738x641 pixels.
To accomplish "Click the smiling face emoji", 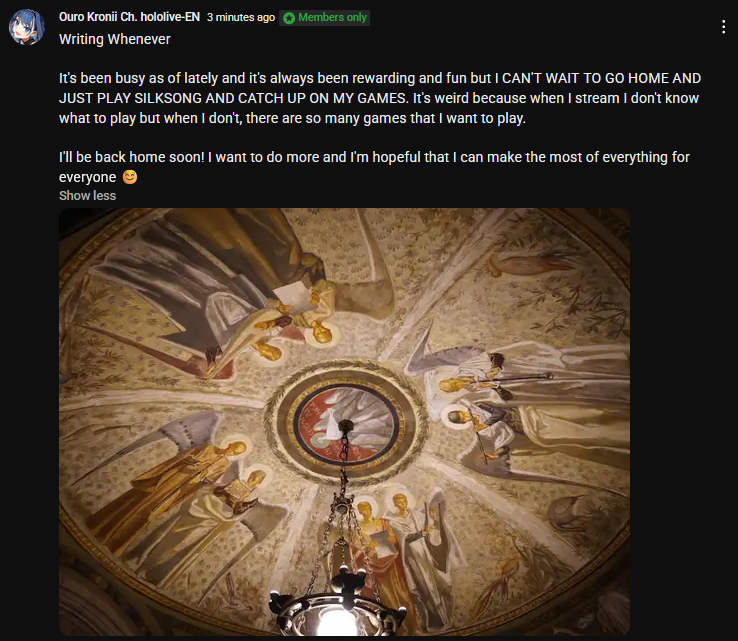I will 130,177.
